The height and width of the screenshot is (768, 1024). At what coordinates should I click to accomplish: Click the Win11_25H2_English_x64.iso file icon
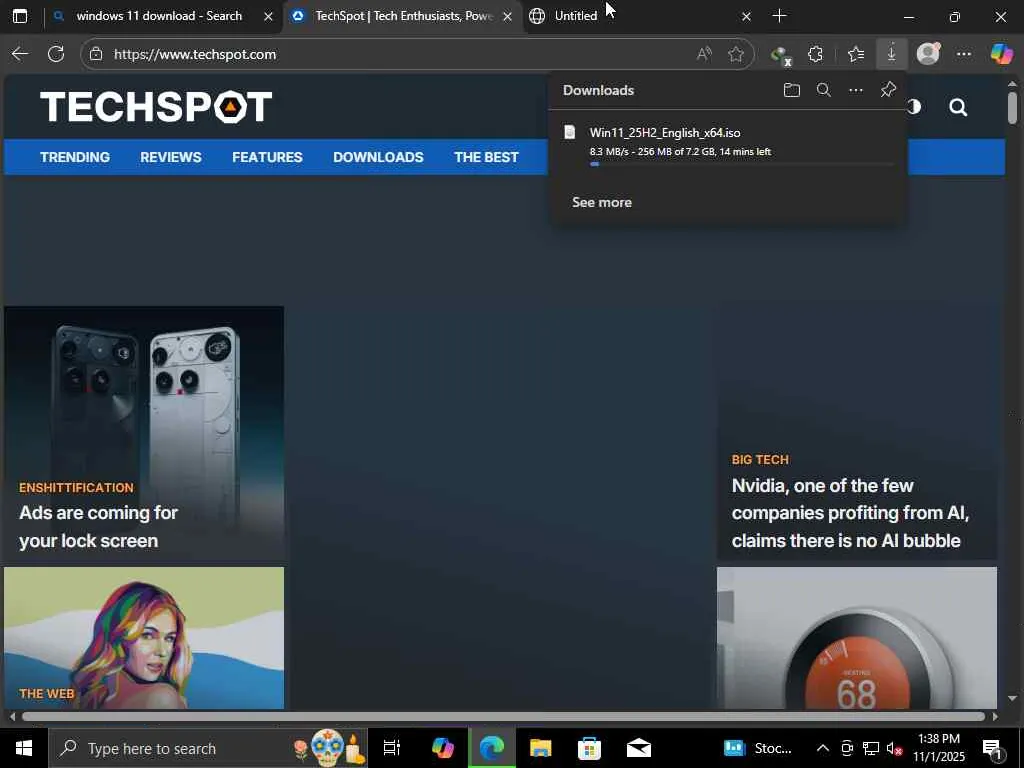[570, 133]
